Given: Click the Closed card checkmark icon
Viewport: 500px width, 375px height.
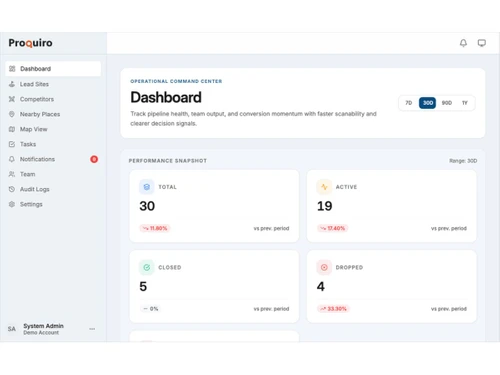Looking at the screenshot, I should 147,267.
